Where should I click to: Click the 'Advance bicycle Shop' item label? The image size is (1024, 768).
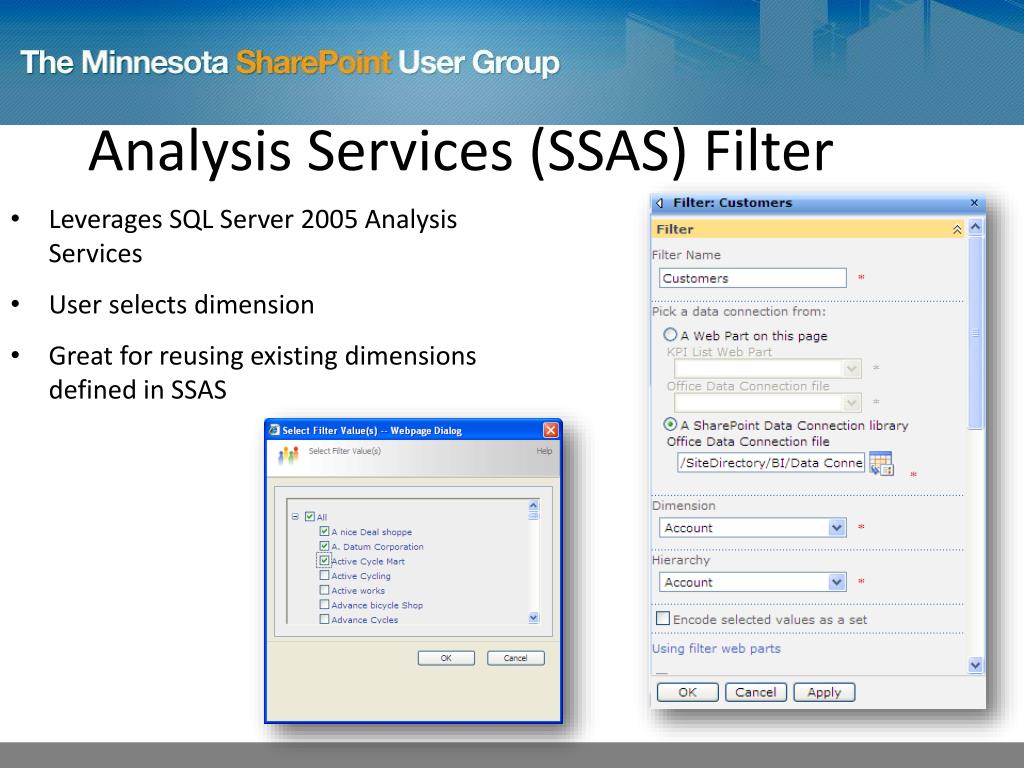[377, 605]
